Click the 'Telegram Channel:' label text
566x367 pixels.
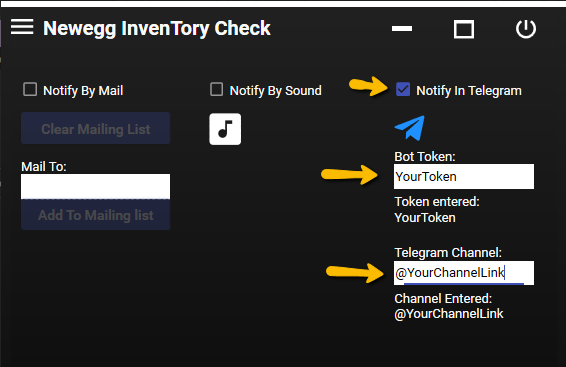(448, 253)
